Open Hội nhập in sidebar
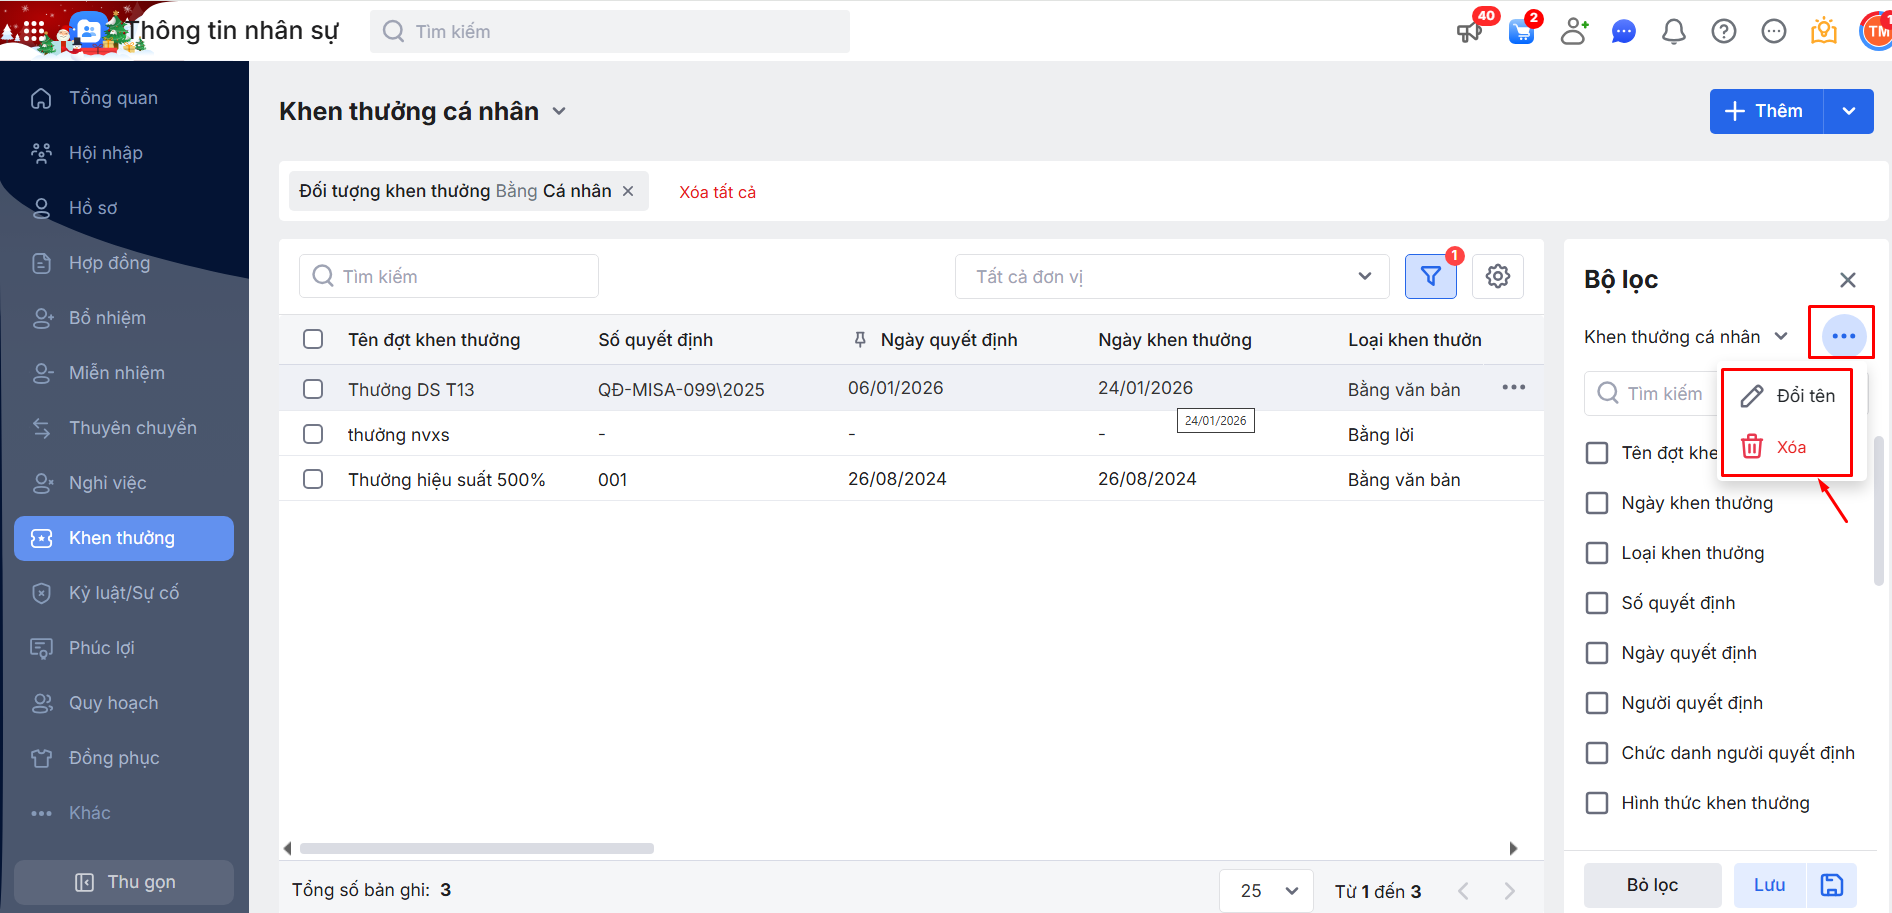The width and height of the screenshot is (1892, 913). point(124,153)
